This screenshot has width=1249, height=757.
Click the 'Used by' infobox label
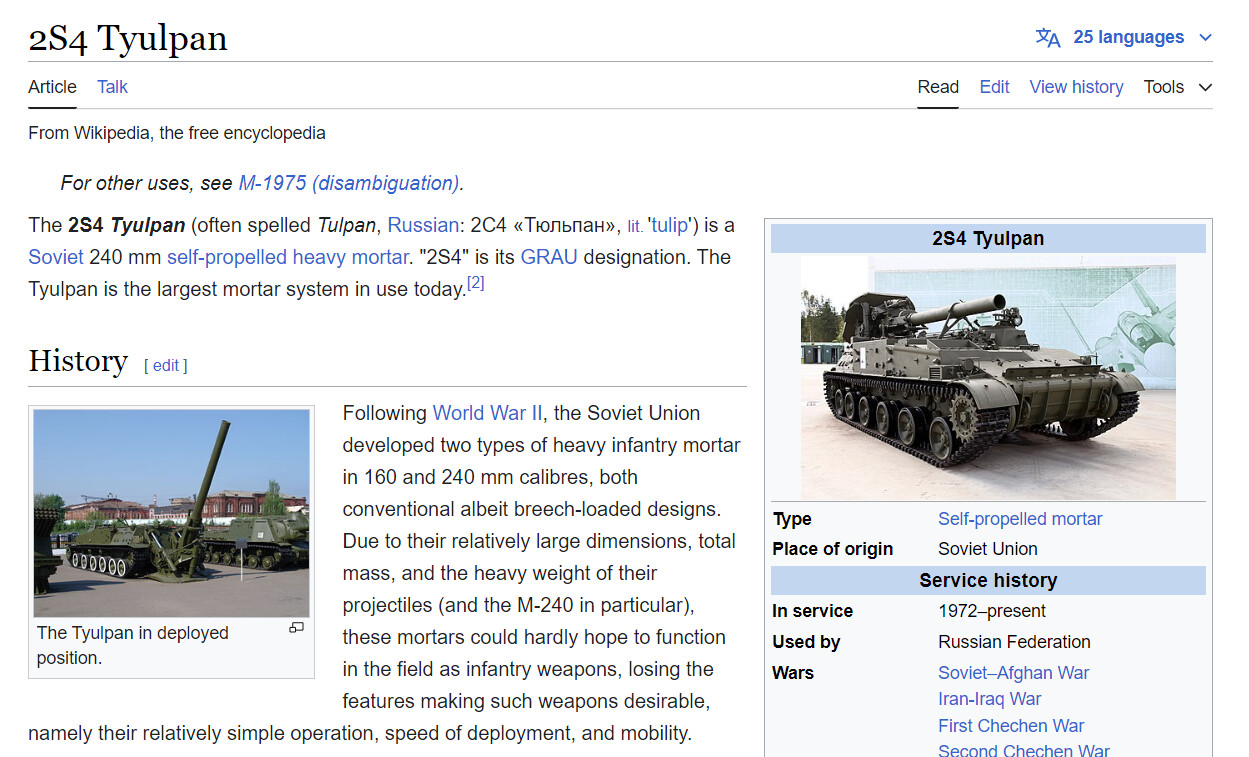pyautogui.click(x=806, y=642)
